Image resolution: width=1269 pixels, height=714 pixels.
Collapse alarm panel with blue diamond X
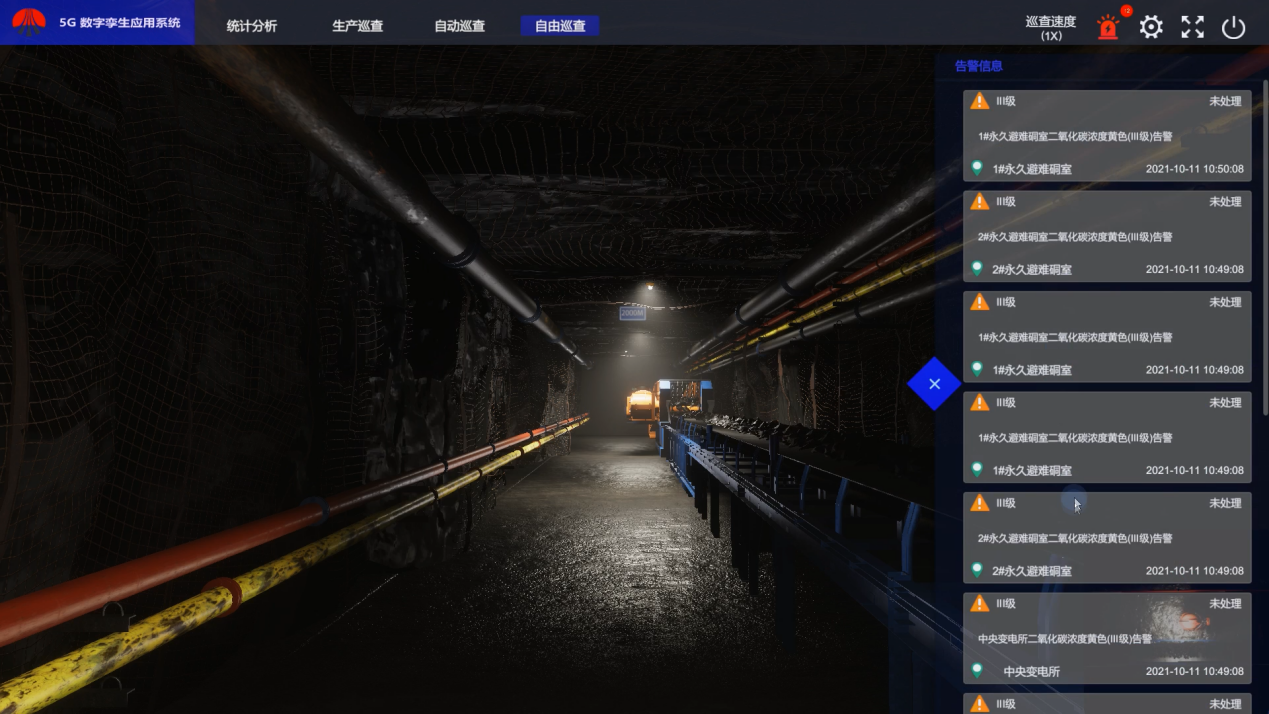click(x=934, y=384)
